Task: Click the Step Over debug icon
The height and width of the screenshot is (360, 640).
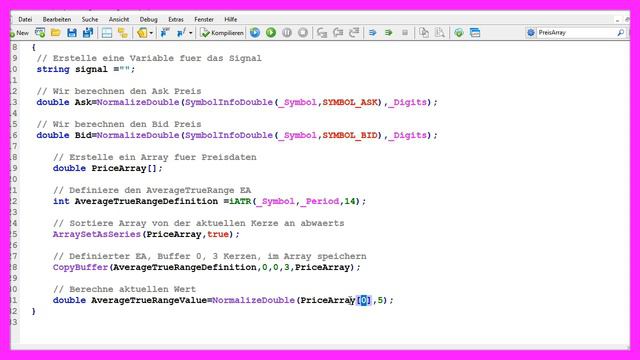Action: pyautogui.click(x=338, y=33)
